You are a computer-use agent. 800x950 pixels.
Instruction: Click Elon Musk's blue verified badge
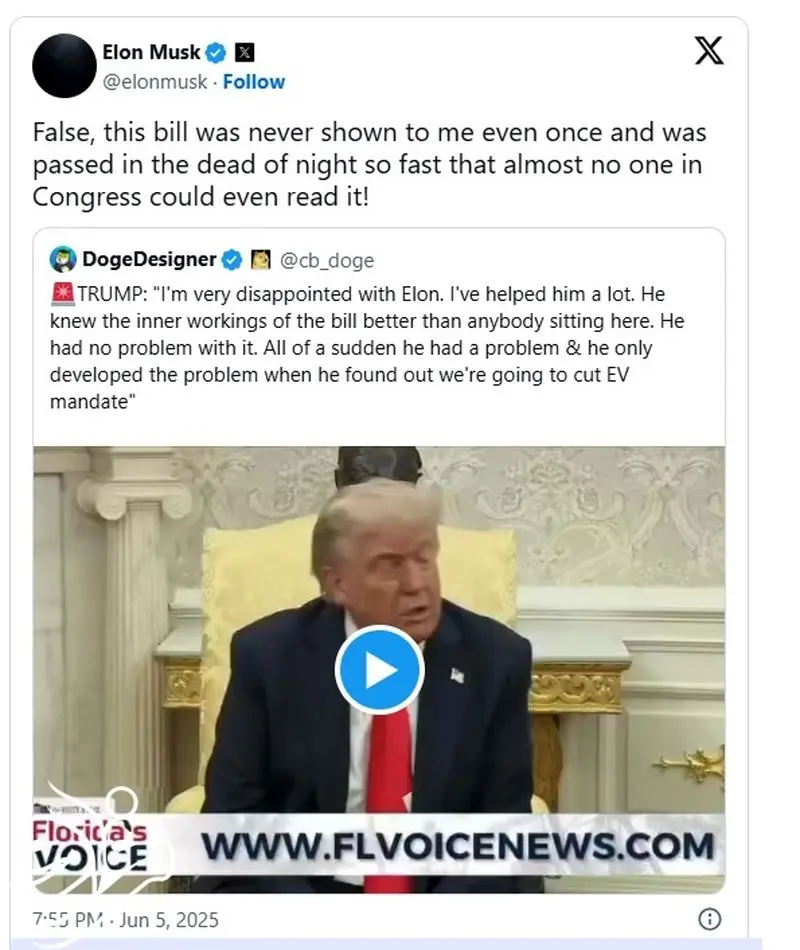tap(216, 53)
